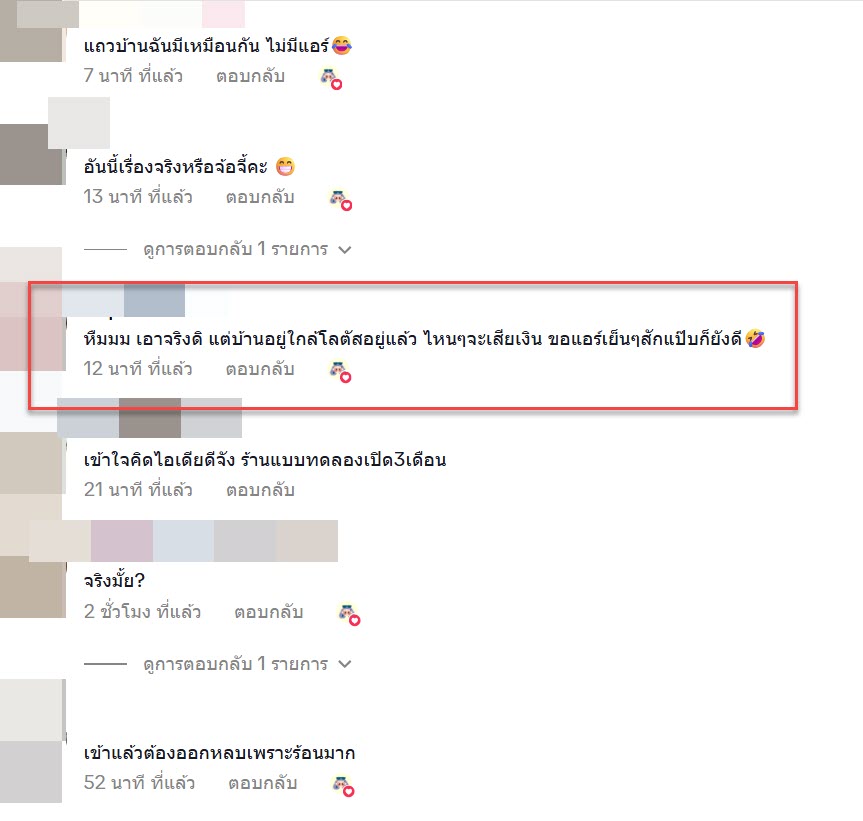Open profile picture of first commenter
The height and width of the screenshot is (821, 863).
[32, 31]
